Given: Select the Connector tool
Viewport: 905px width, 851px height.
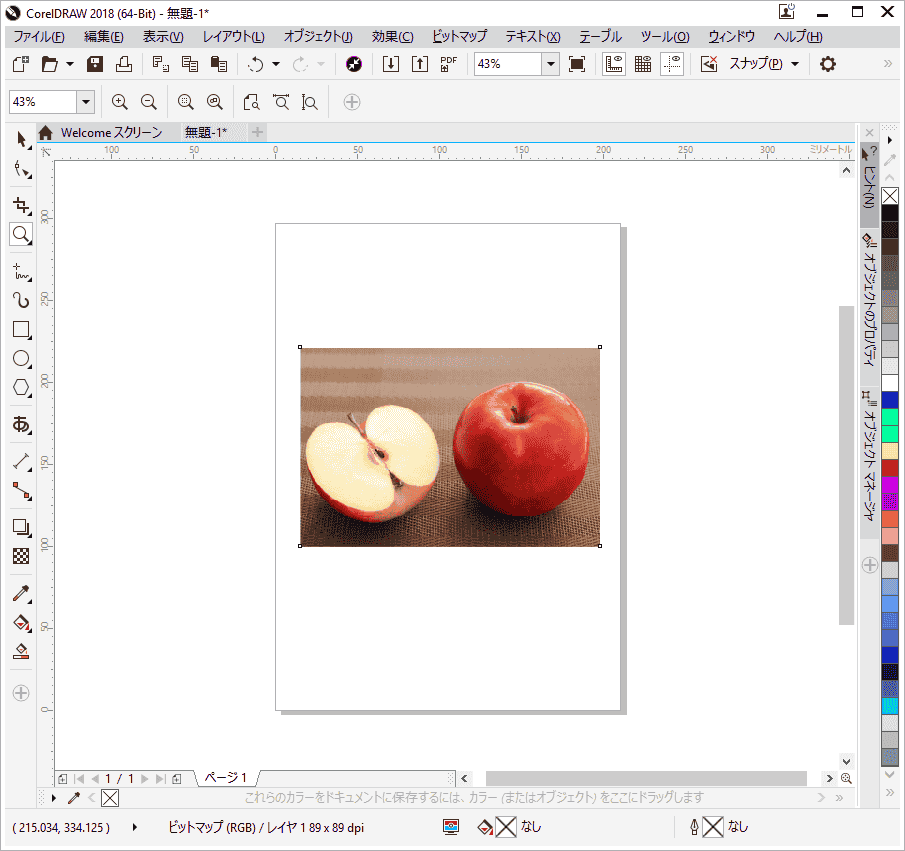Looking at the screenshot, I should (21, 490).
